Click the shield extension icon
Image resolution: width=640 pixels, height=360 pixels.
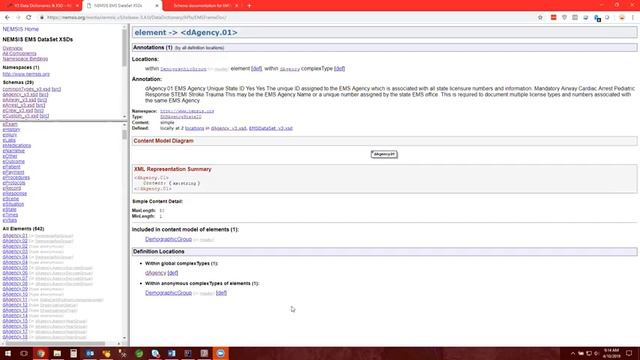564,18
